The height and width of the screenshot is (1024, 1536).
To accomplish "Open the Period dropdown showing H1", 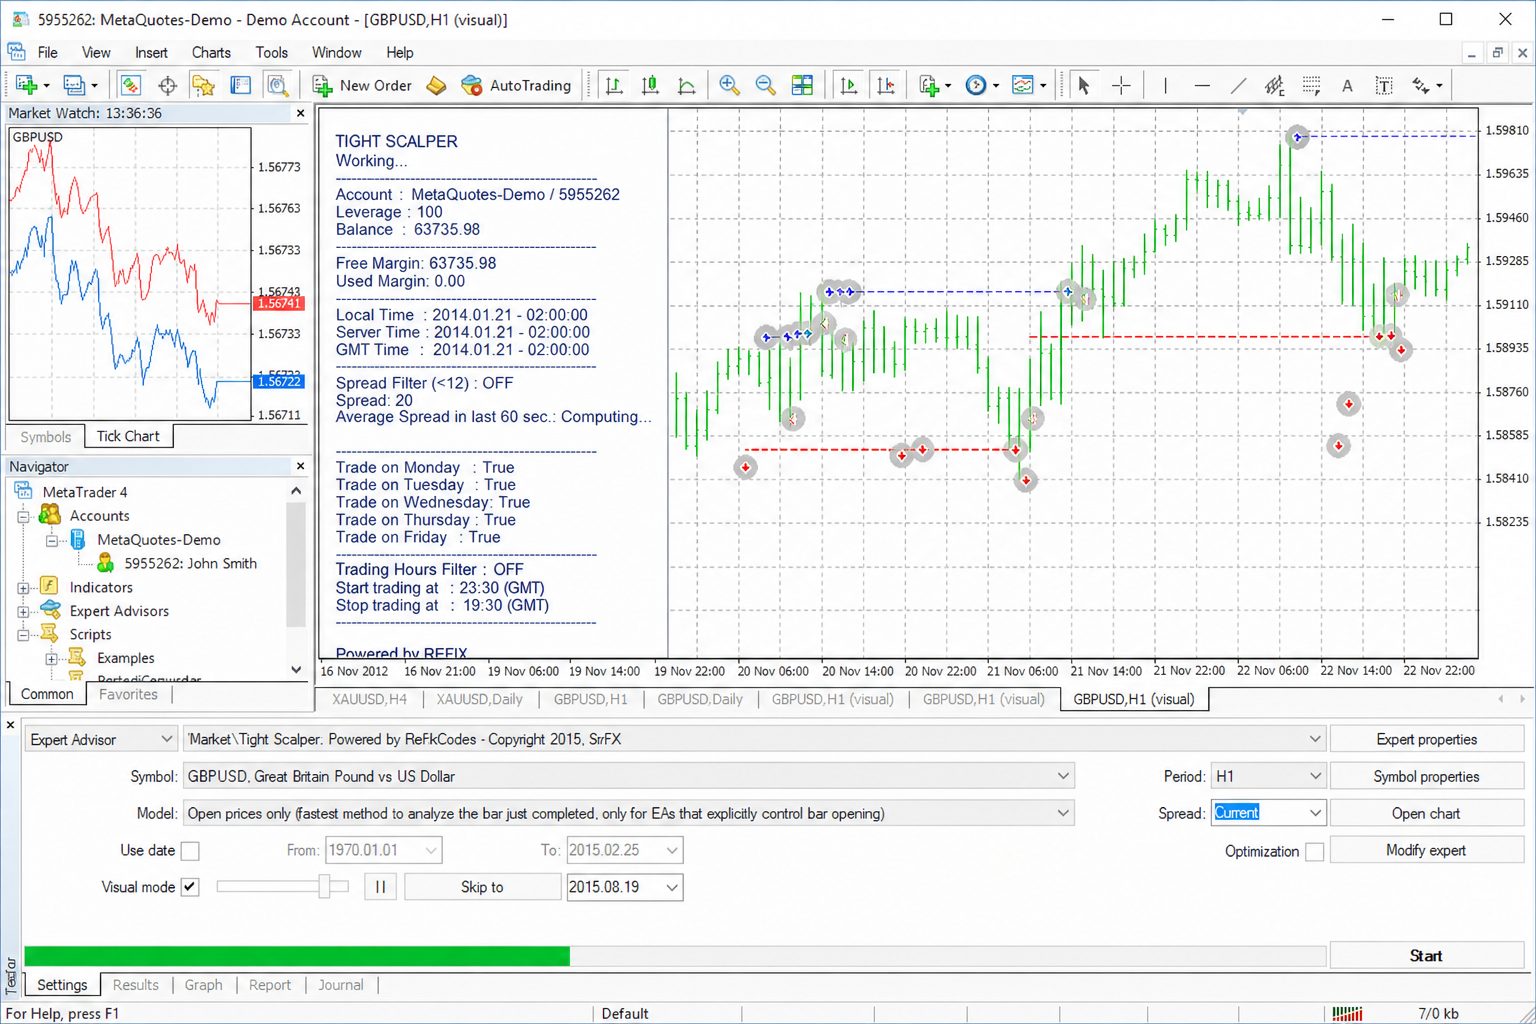I will [1269, 776].
